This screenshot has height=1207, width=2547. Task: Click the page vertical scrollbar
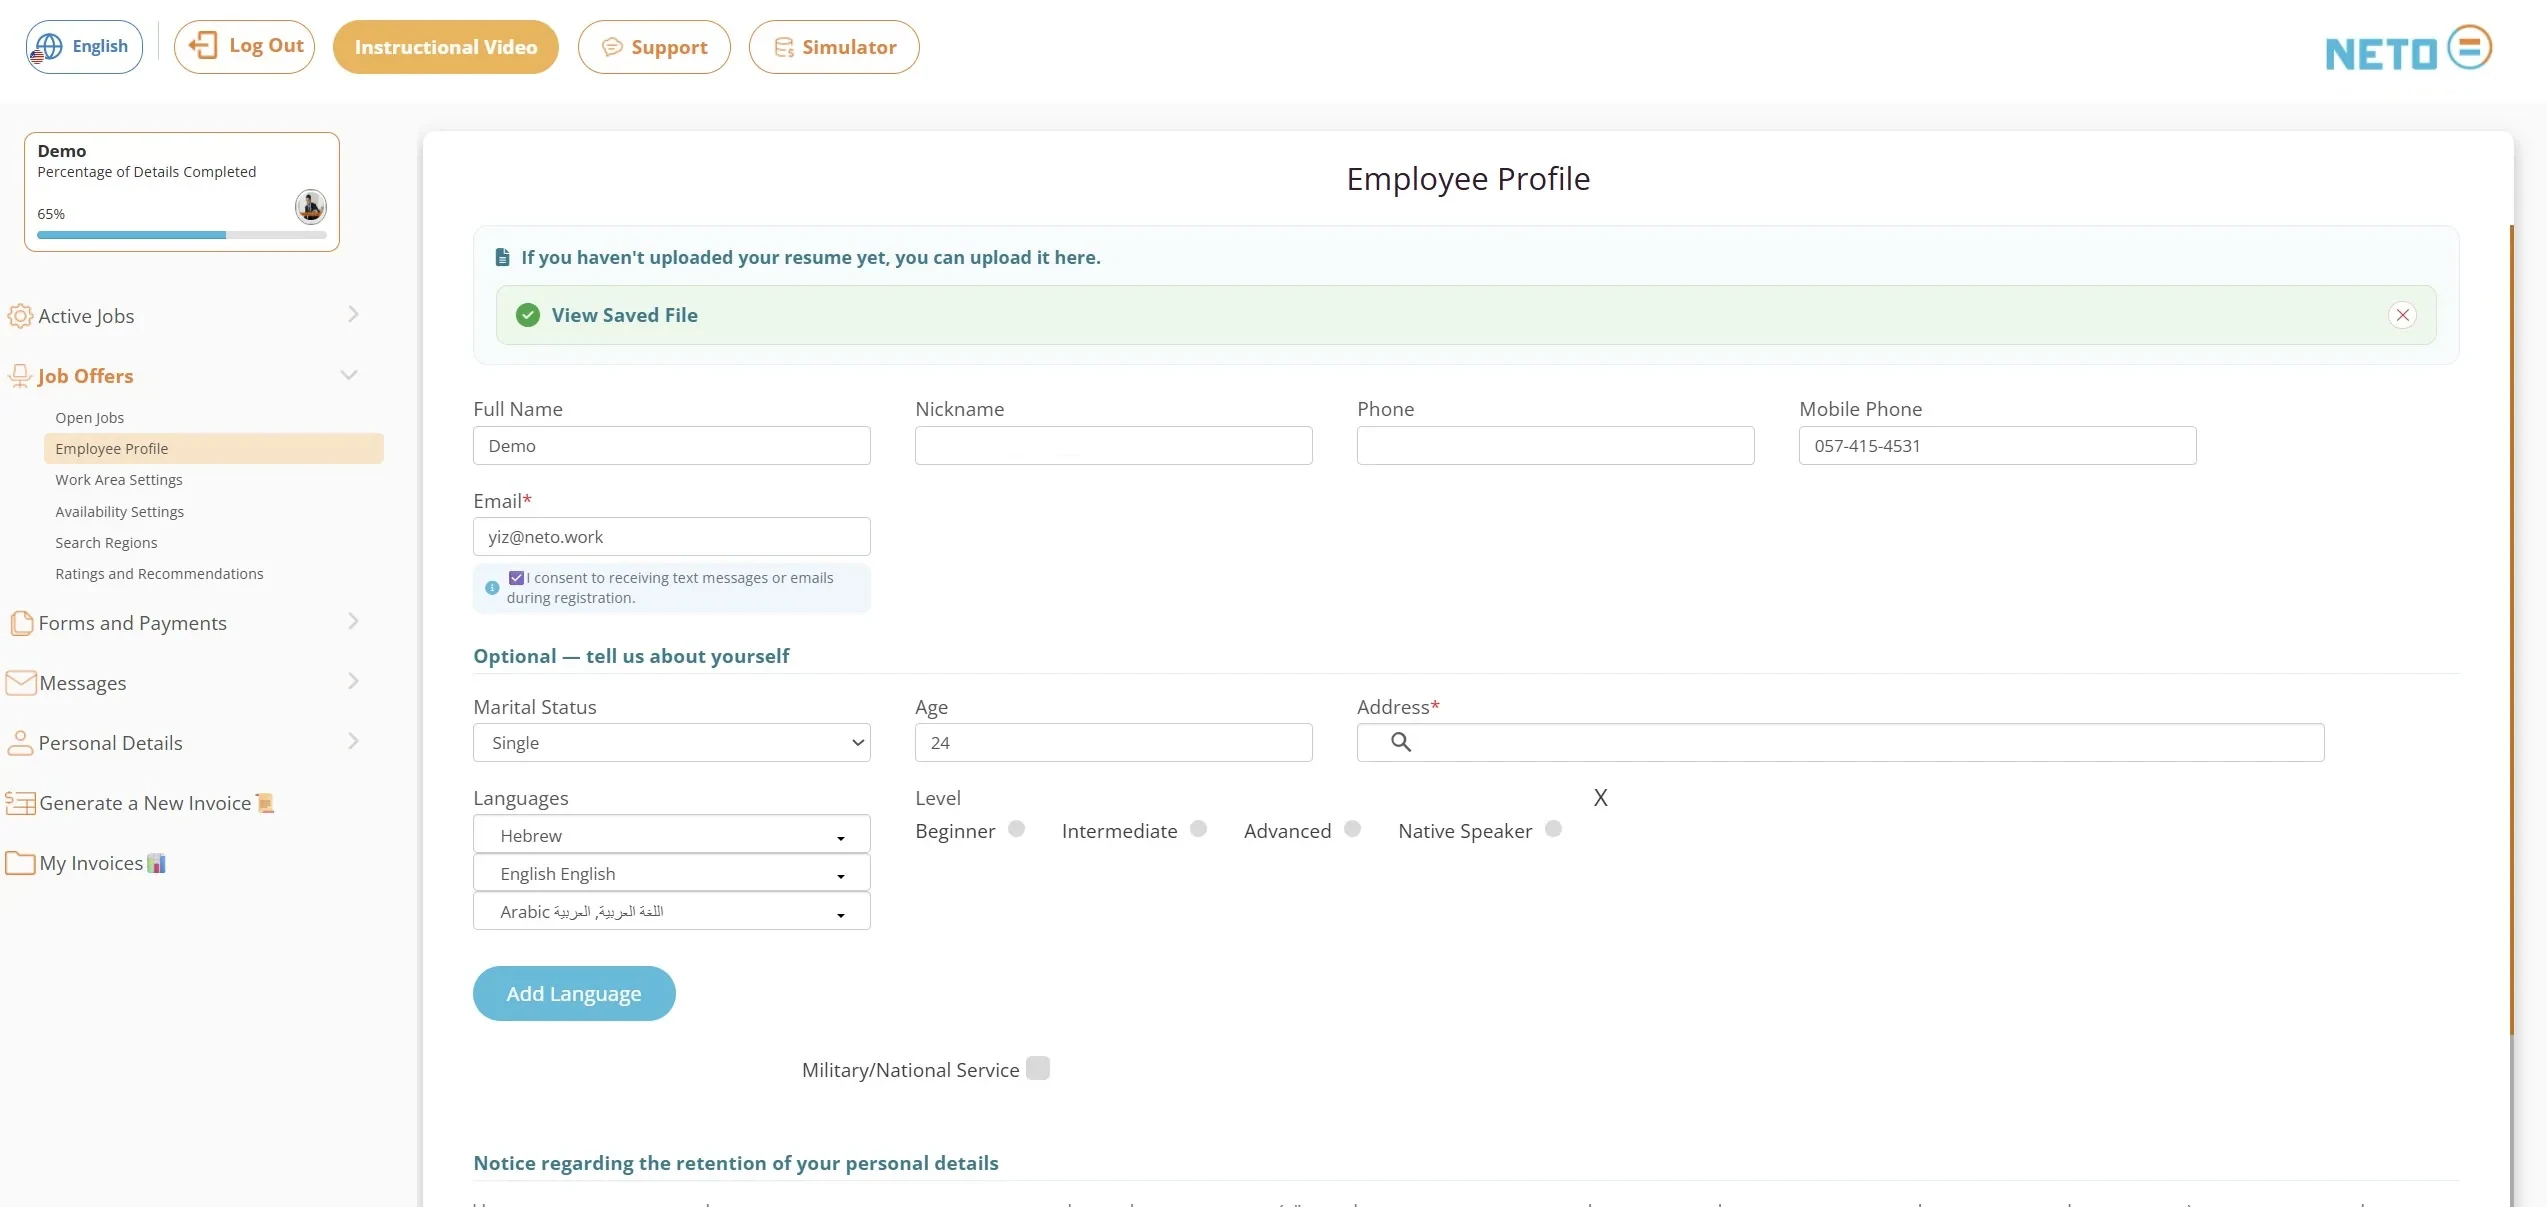(2512, 630)
